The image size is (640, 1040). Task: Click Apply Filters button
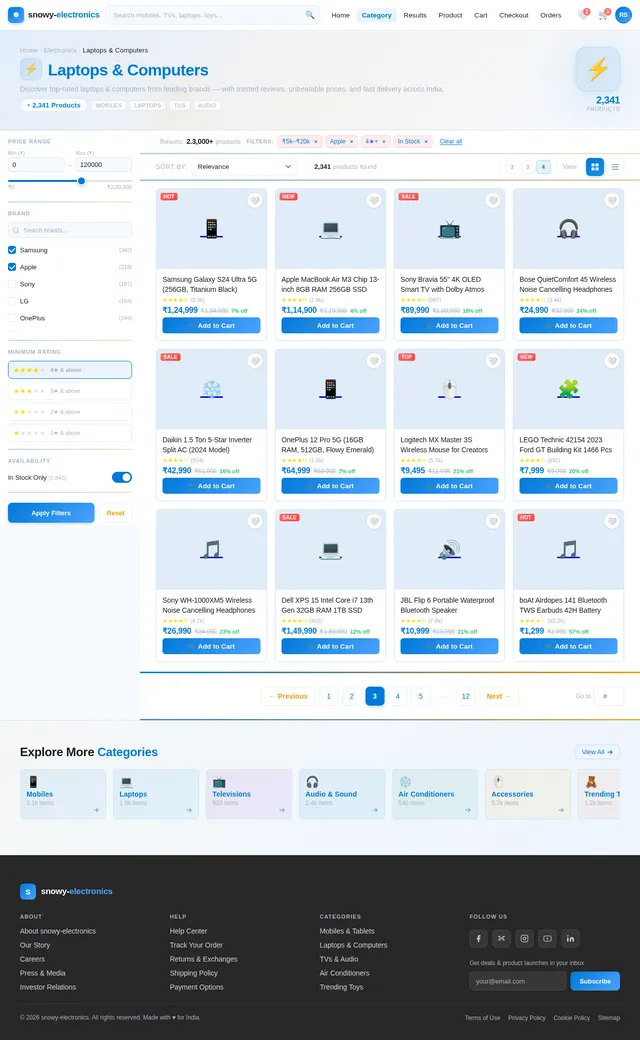(51, 513)
